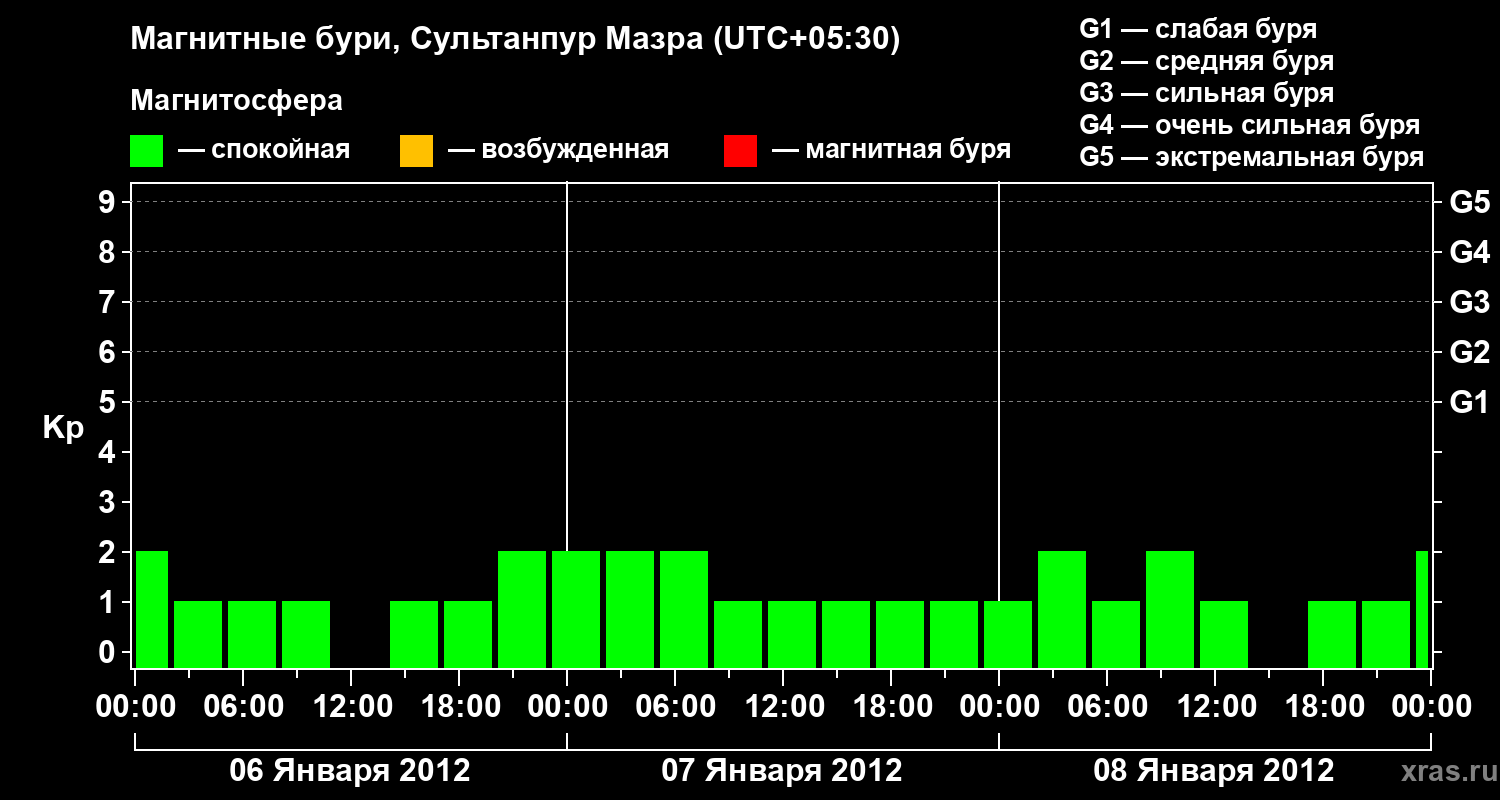Click the 12:00 time label above 07 Января
The width and height of the screenshot is (1500, 800).
[783, 707]
